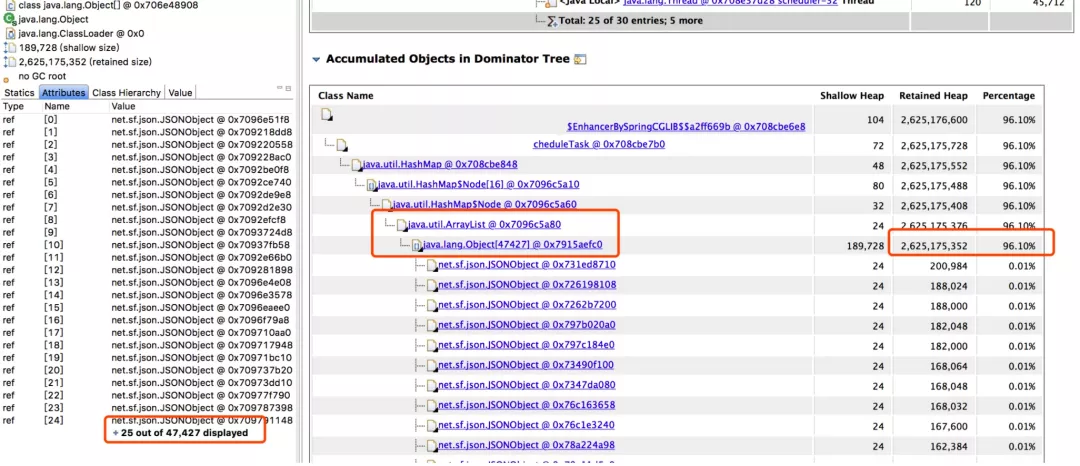Image resolution: width=1080 pixels, height=466 pixels.
Task: Click the icon before JSONObject @ 0x78a224a98
Action: click(432, 446)
